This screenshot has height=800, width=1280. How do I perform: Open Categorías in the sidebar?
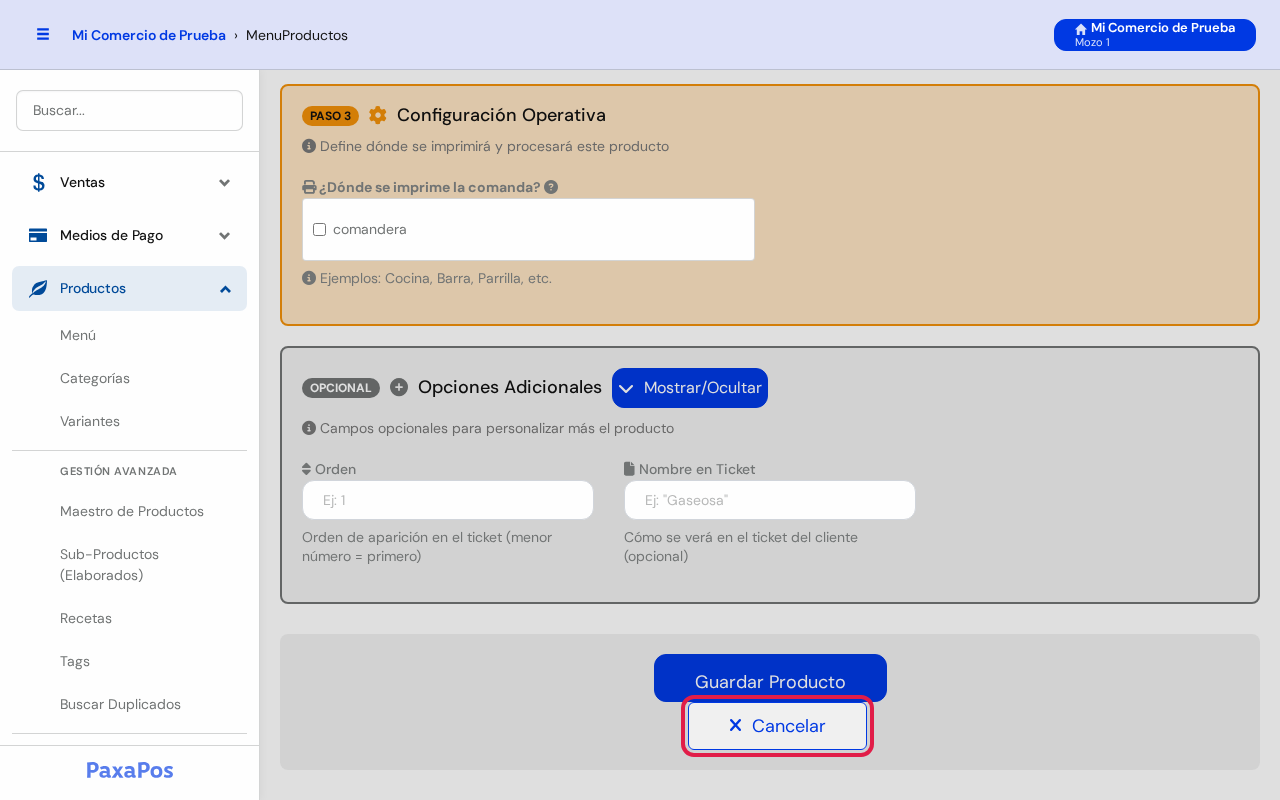click(95, 378)
